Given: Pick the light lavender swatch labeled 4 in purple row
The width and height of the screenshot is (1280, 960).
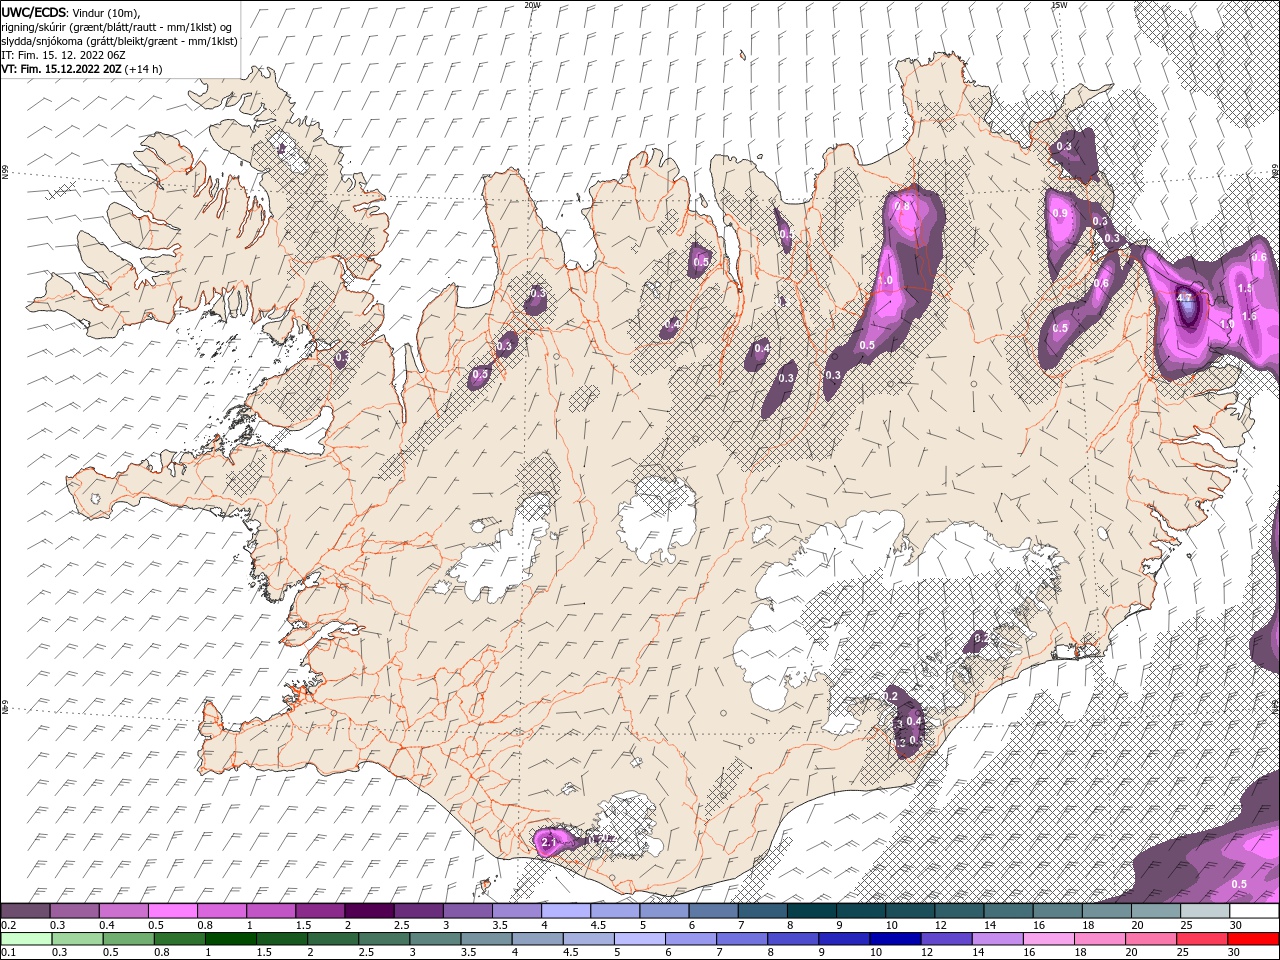Looking at the screenshot, I should tap(566, 911).
